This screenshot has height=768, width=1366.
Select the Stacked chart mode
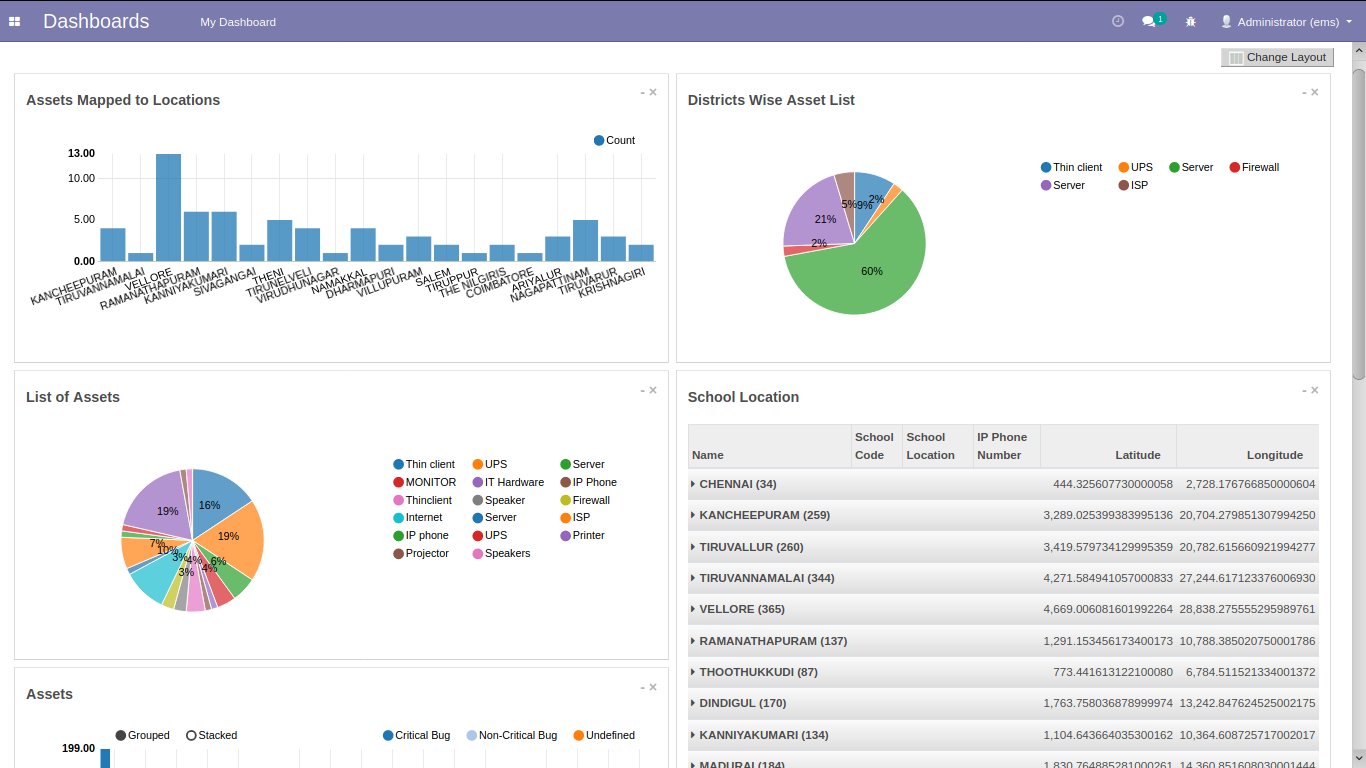(211, 735)
